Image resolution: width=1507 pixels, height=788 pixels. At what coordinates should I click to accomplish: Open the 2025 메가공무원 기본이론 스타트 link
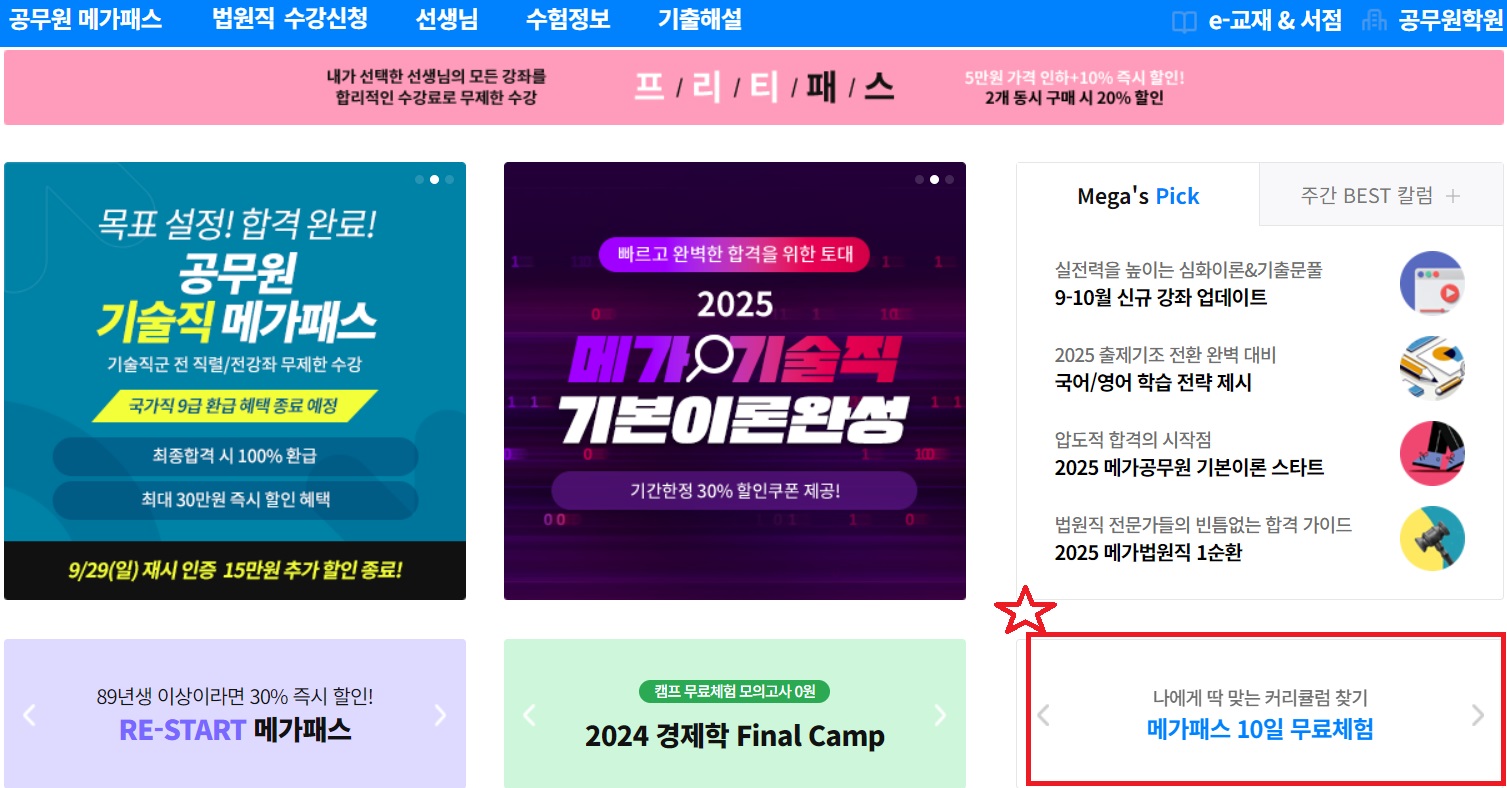click(1189, 468)
